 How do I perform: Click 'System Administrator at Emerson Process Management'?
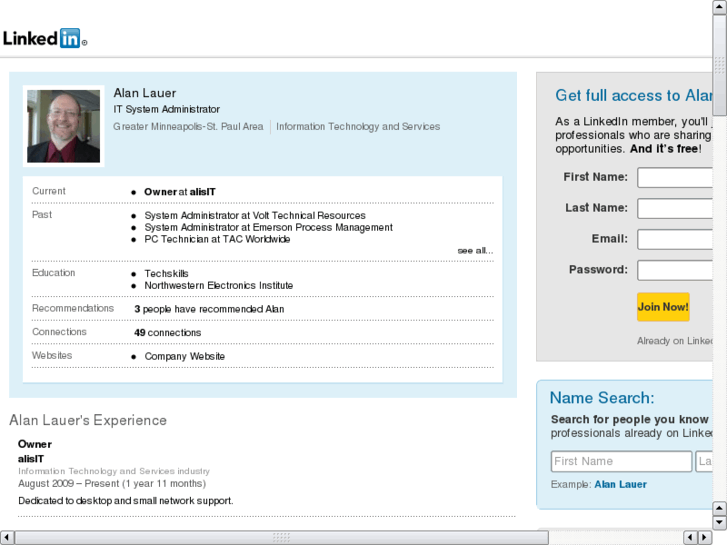click(x=268, y=227)
